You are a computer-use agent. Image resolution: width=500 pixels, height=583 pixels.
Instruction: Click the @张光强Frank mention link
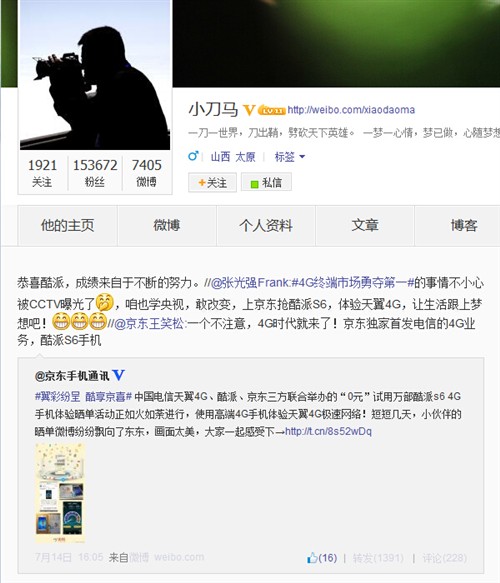[251, 283]
